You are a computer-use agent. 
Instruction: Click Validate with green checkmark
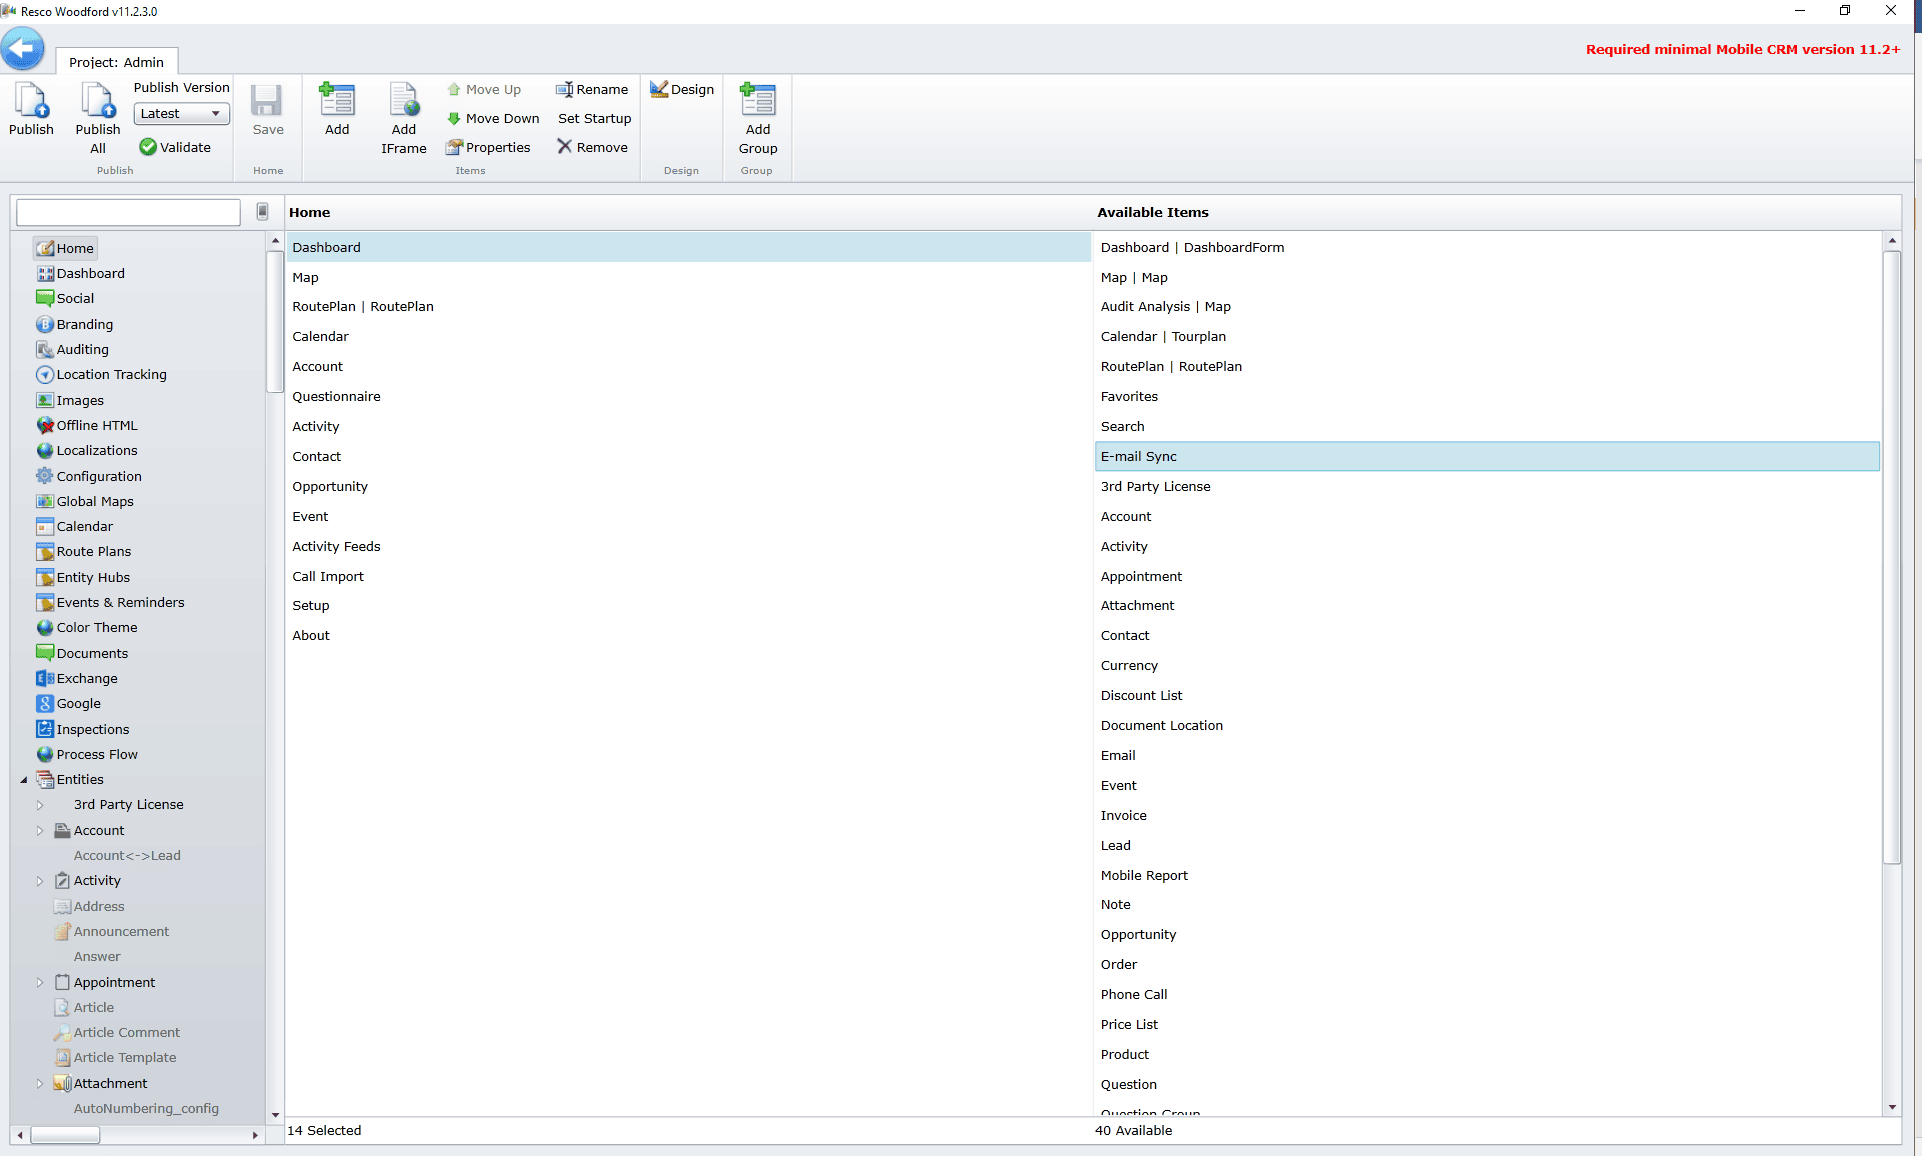coord(175,147)
